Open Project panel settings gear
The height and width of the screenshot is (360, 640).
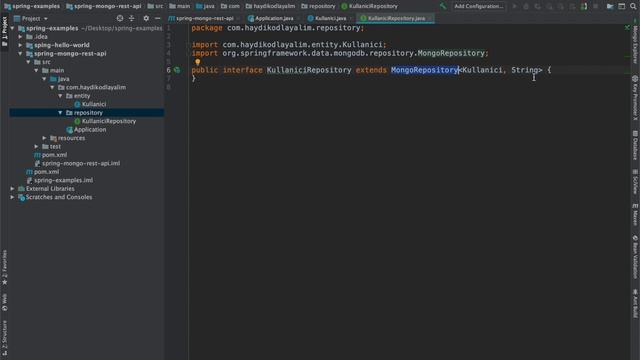146,18
